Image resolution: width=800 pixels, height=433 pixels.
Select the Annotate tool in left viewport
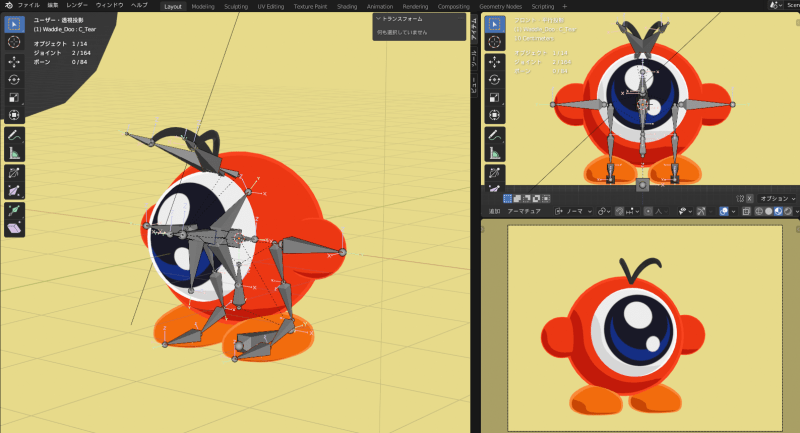click(15, 135)
